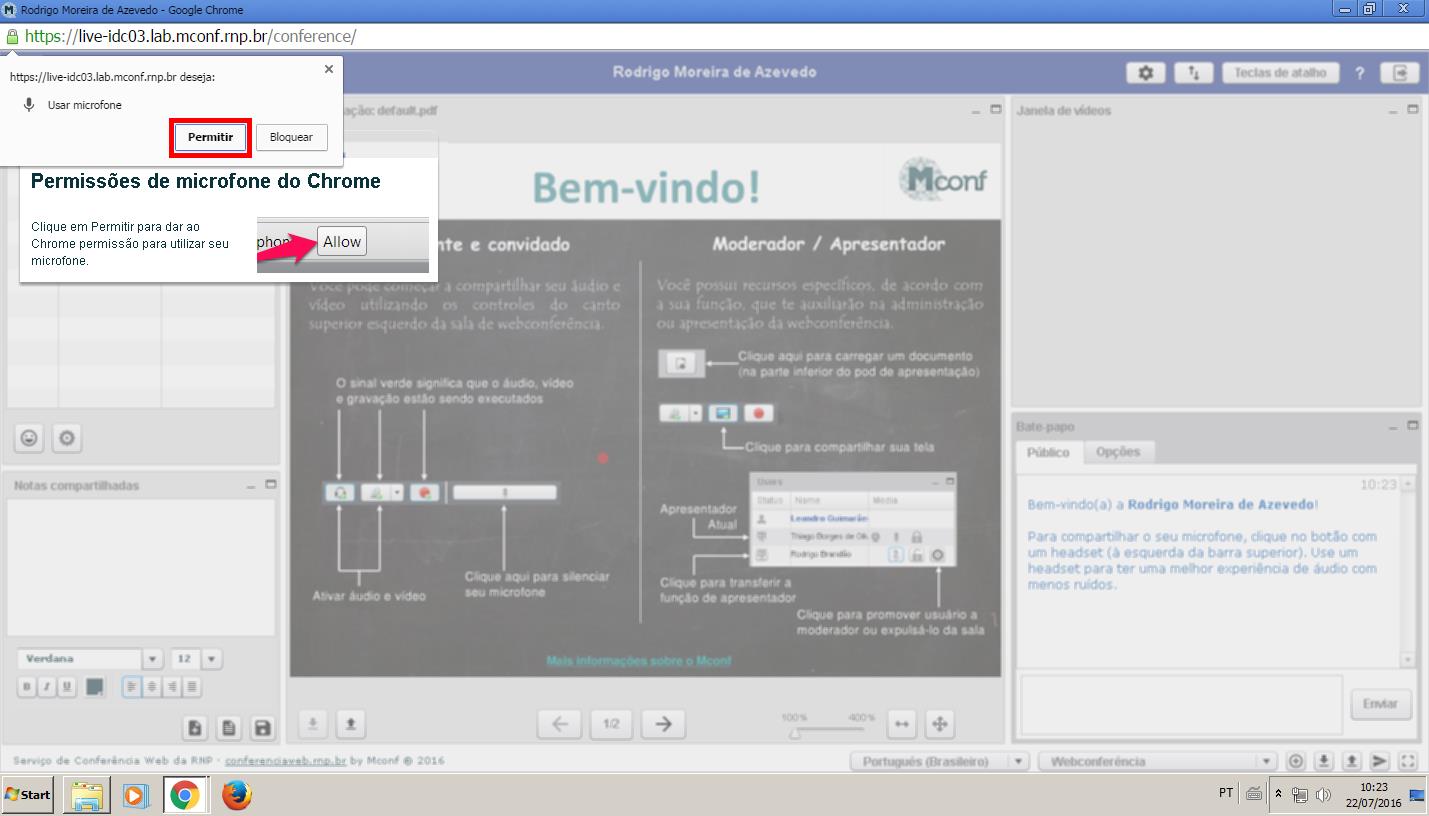Open the Windows Start menu
The width and height of the screenshot is (1429, 816).
pyautogui.click(x=28, y=795)
